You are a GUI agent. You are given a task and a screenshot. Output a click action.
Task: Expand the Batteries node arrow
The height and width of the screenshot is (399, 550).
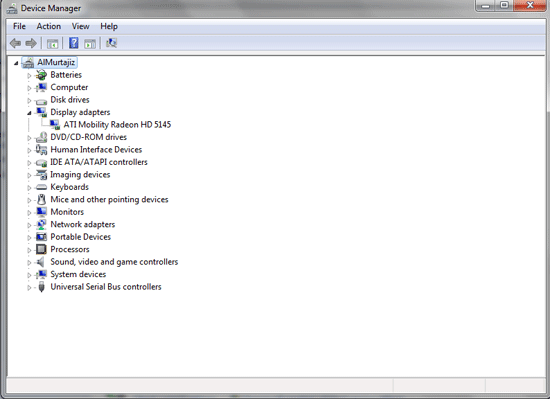29,75
